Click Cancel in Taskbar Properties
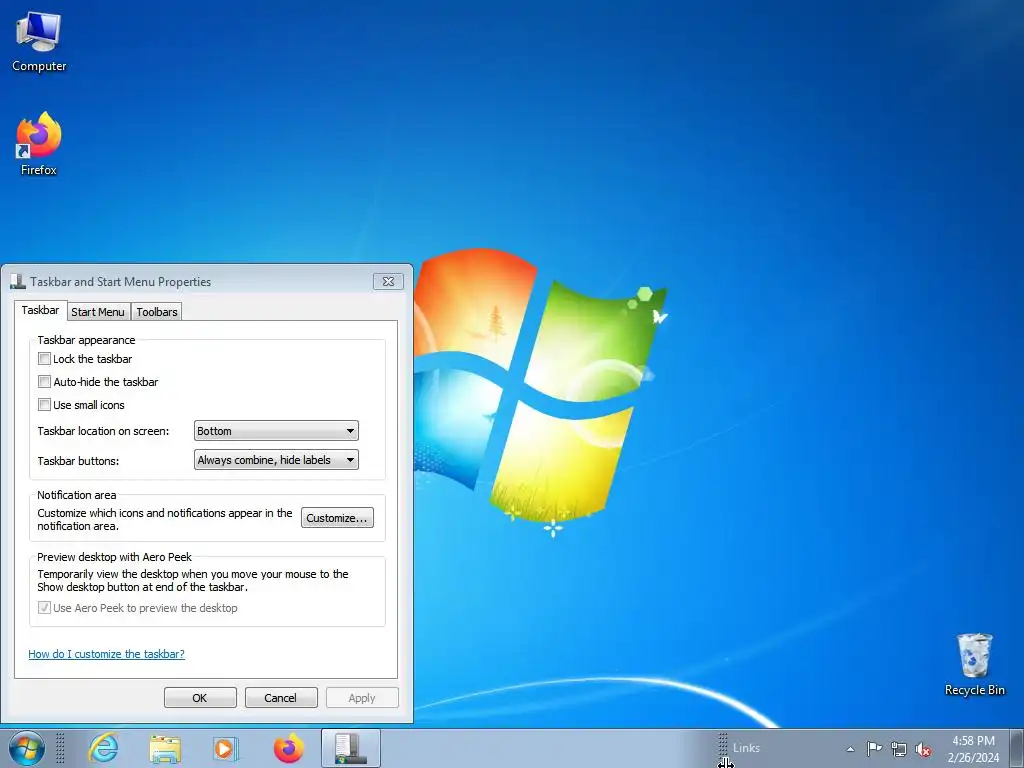Image resolution: width=1024 pixels, height=768 pixels. [281, 697]
